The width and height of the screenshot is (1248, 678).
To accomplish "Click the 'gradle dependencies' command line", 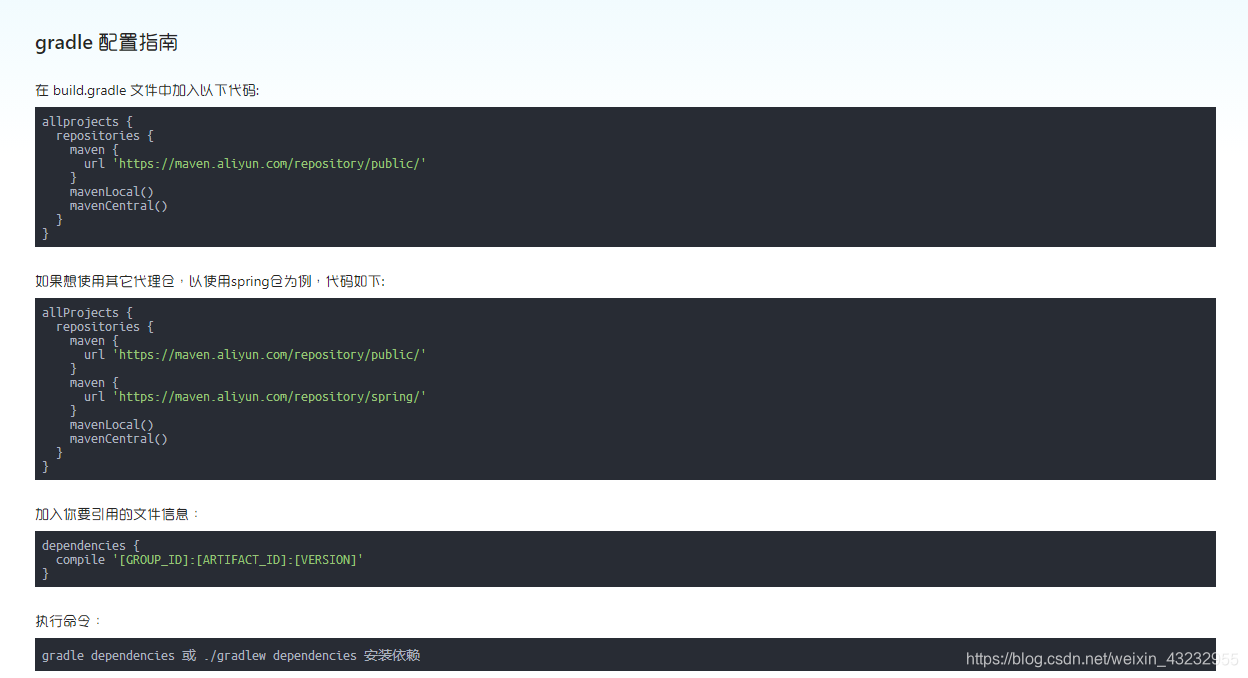I will (x=231, y=656).
